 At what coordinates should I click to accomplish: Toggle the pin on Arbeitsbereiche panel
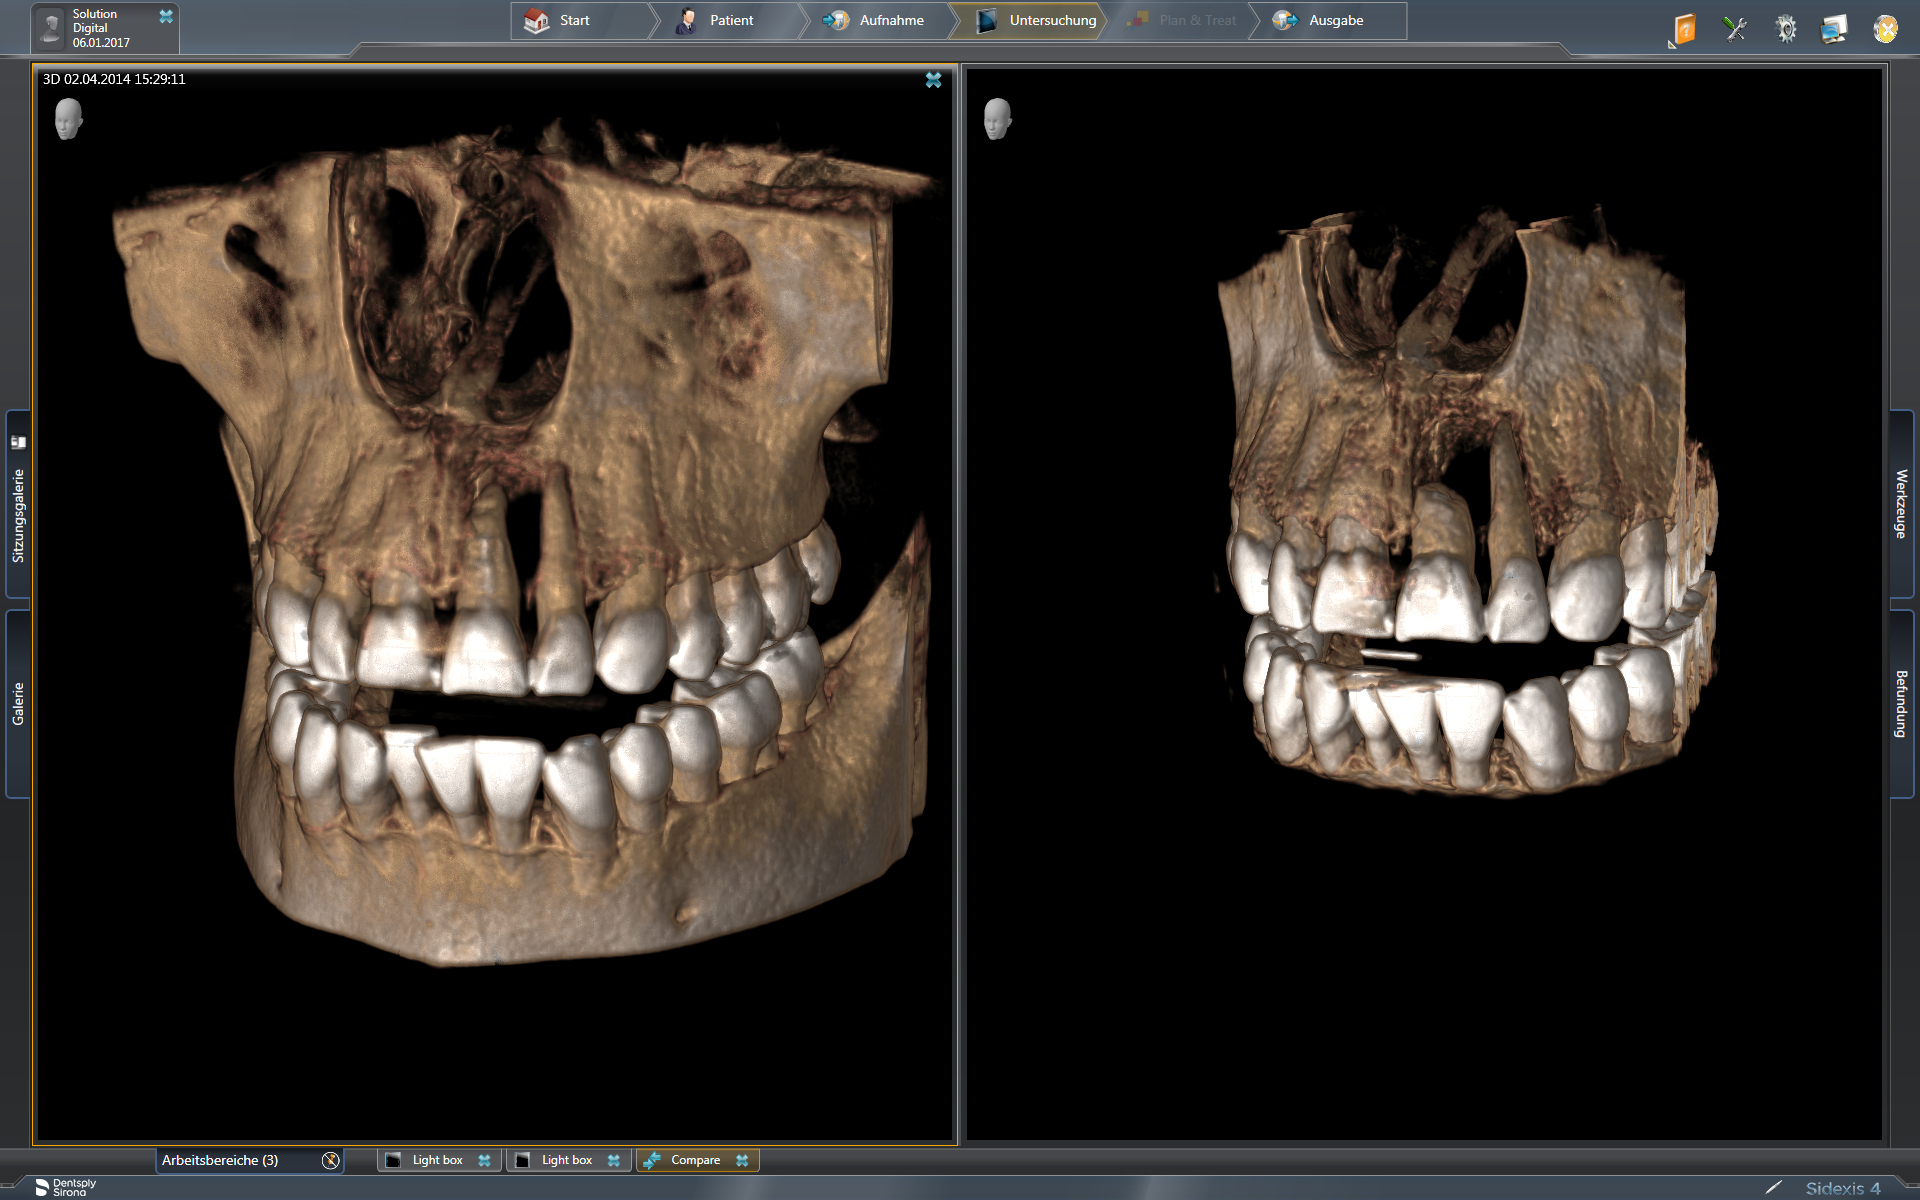(331, 1160)
